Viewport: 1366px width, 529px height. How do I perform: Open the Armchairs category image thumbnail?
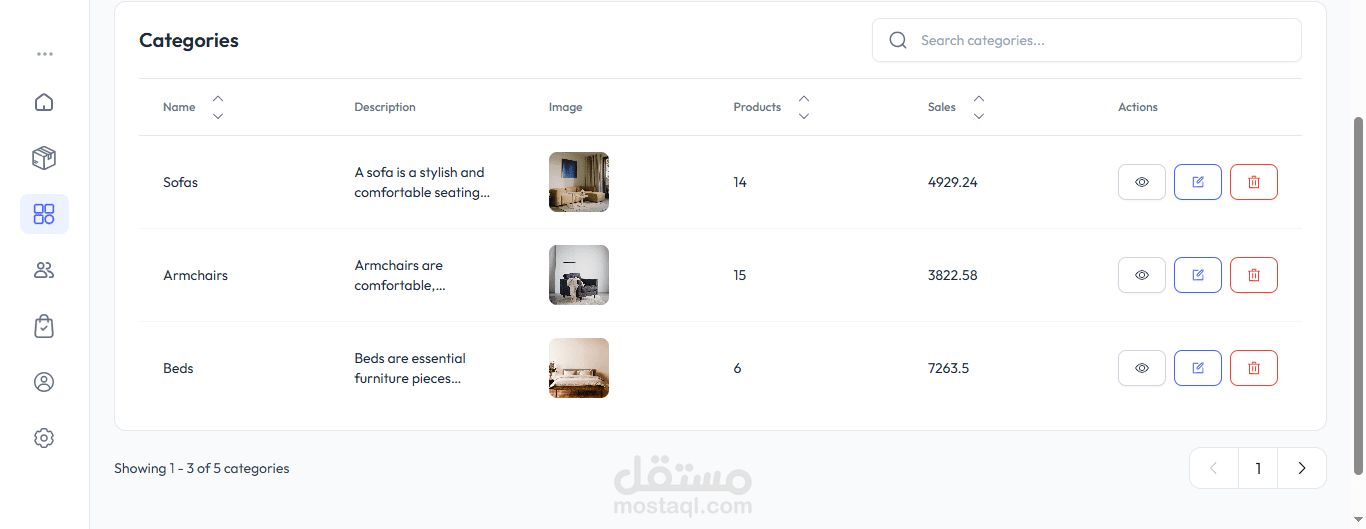(x=579, y=275)
